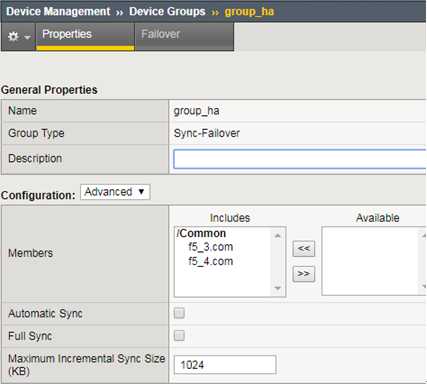The width and height of the screenshot is (427, 384).
Task: Click the move-left << arrow button
Action: [x=303, y=248]
